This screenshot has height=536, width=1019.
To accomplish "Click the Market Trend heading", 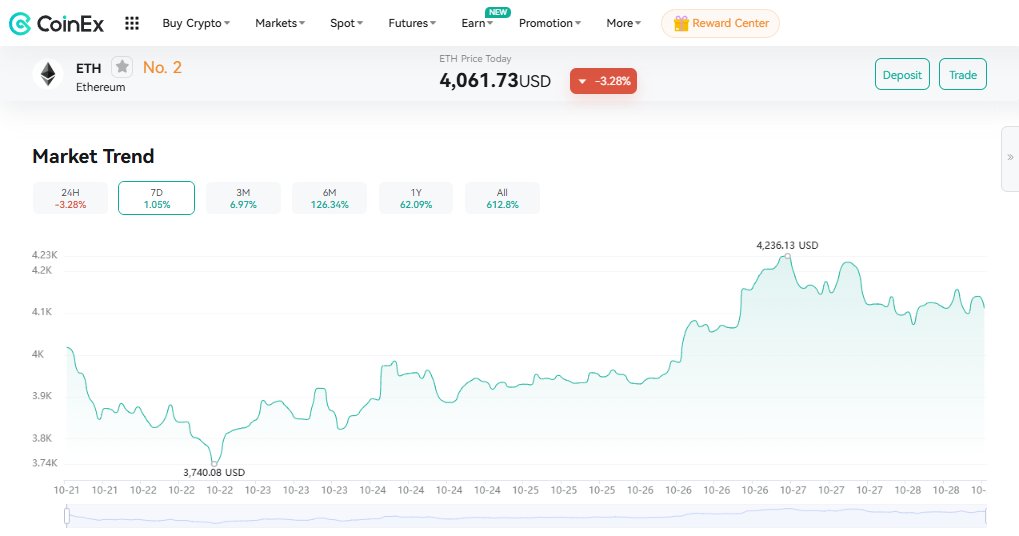I will click(x=94, y=157).
